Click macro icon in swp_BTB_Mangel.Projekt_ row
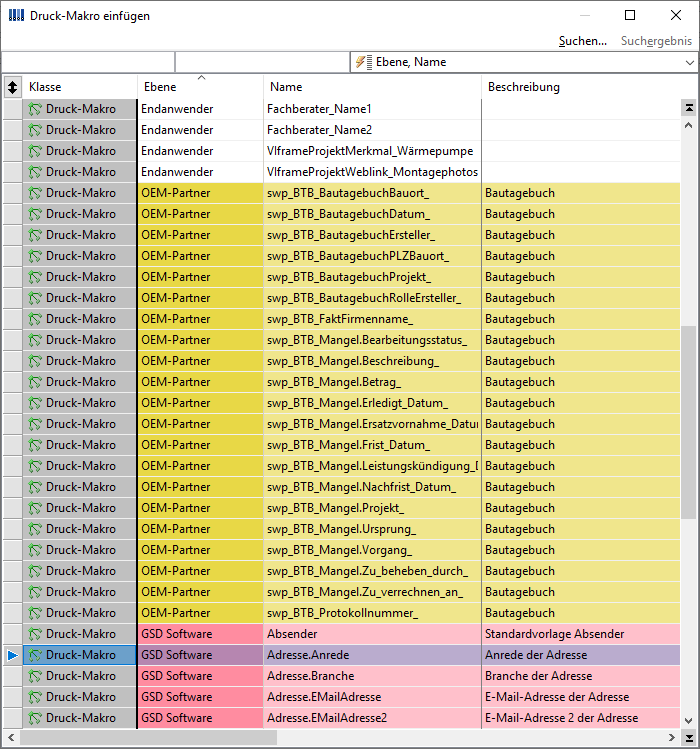700x749 pixels. tap(35, 508)
